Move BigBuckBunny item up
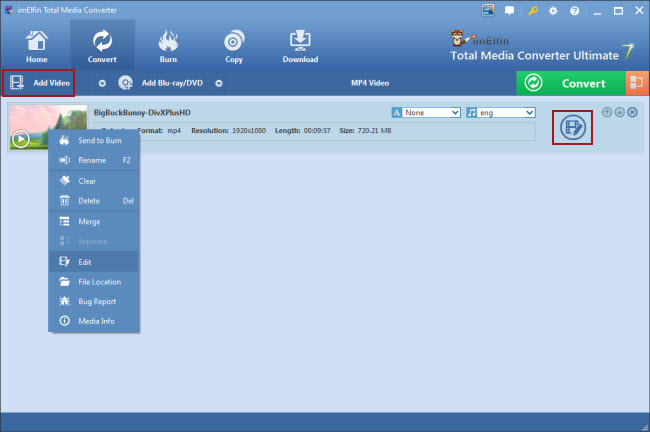The image size is (650, 432). coord(607,112)
